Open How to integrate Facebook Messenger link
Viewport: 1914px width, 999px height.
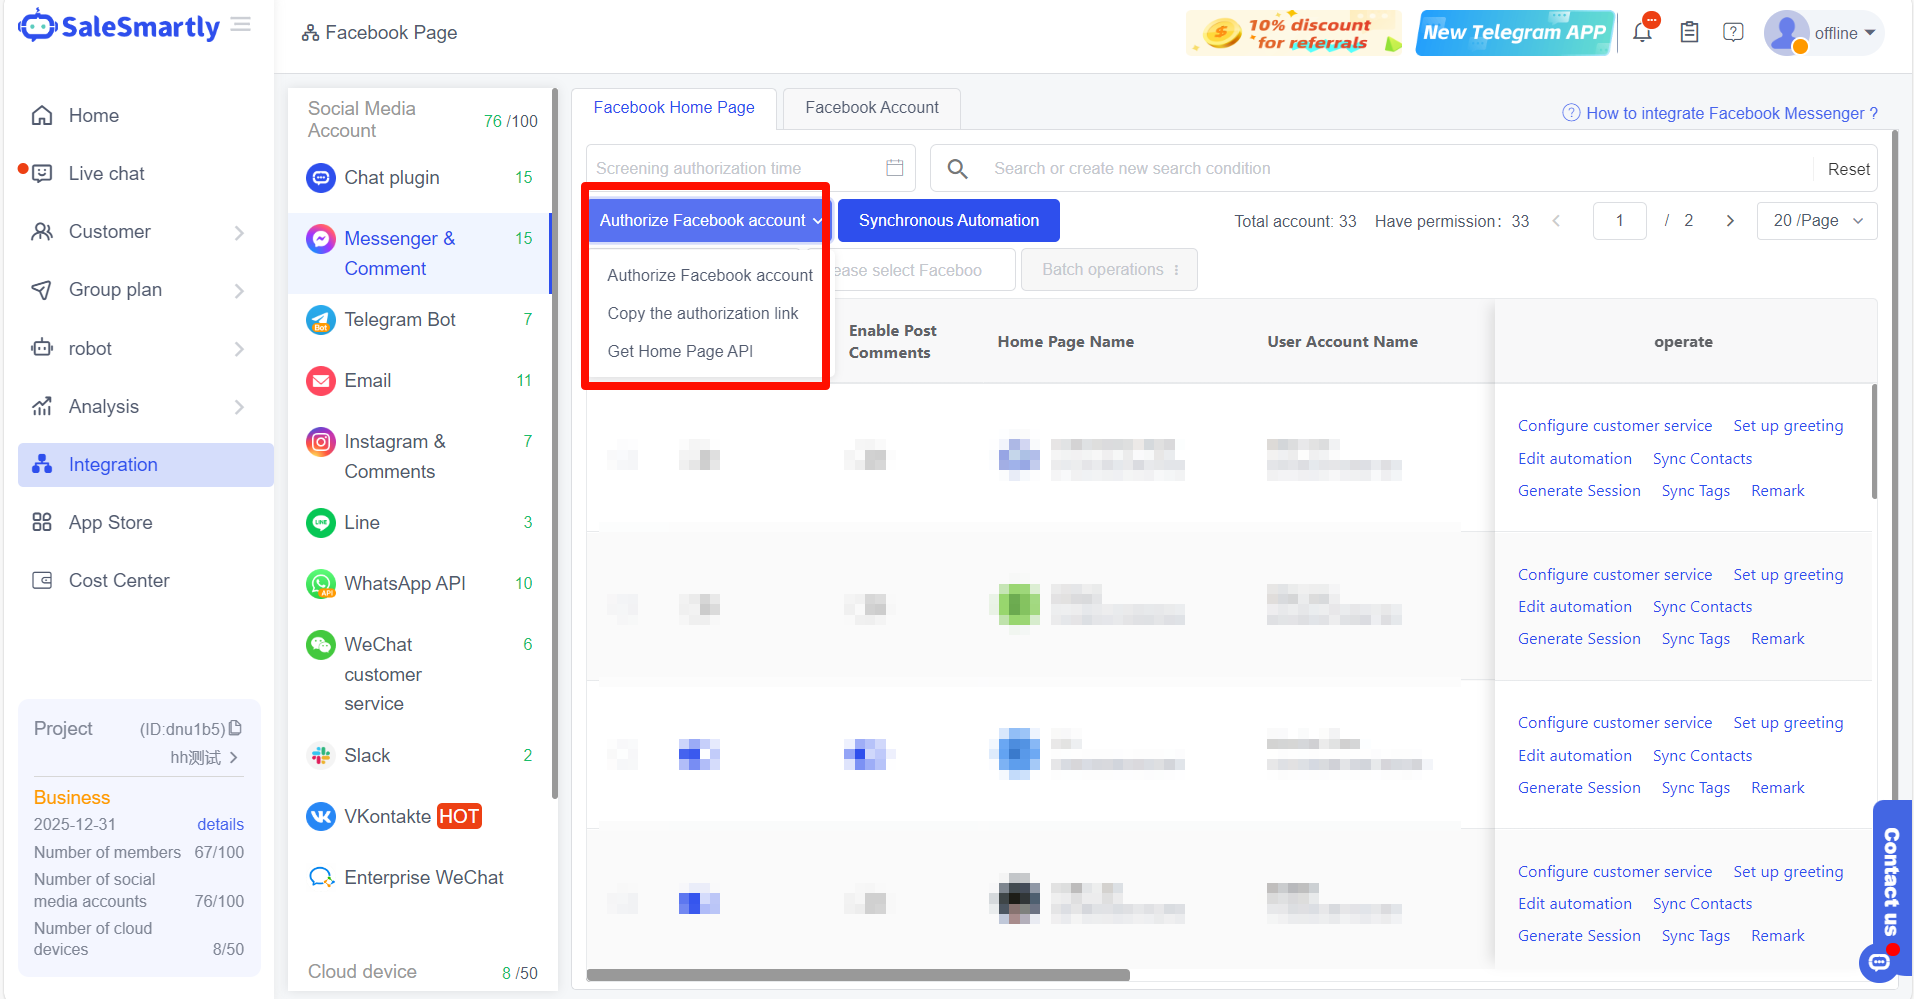click(x=1731, y=113)
